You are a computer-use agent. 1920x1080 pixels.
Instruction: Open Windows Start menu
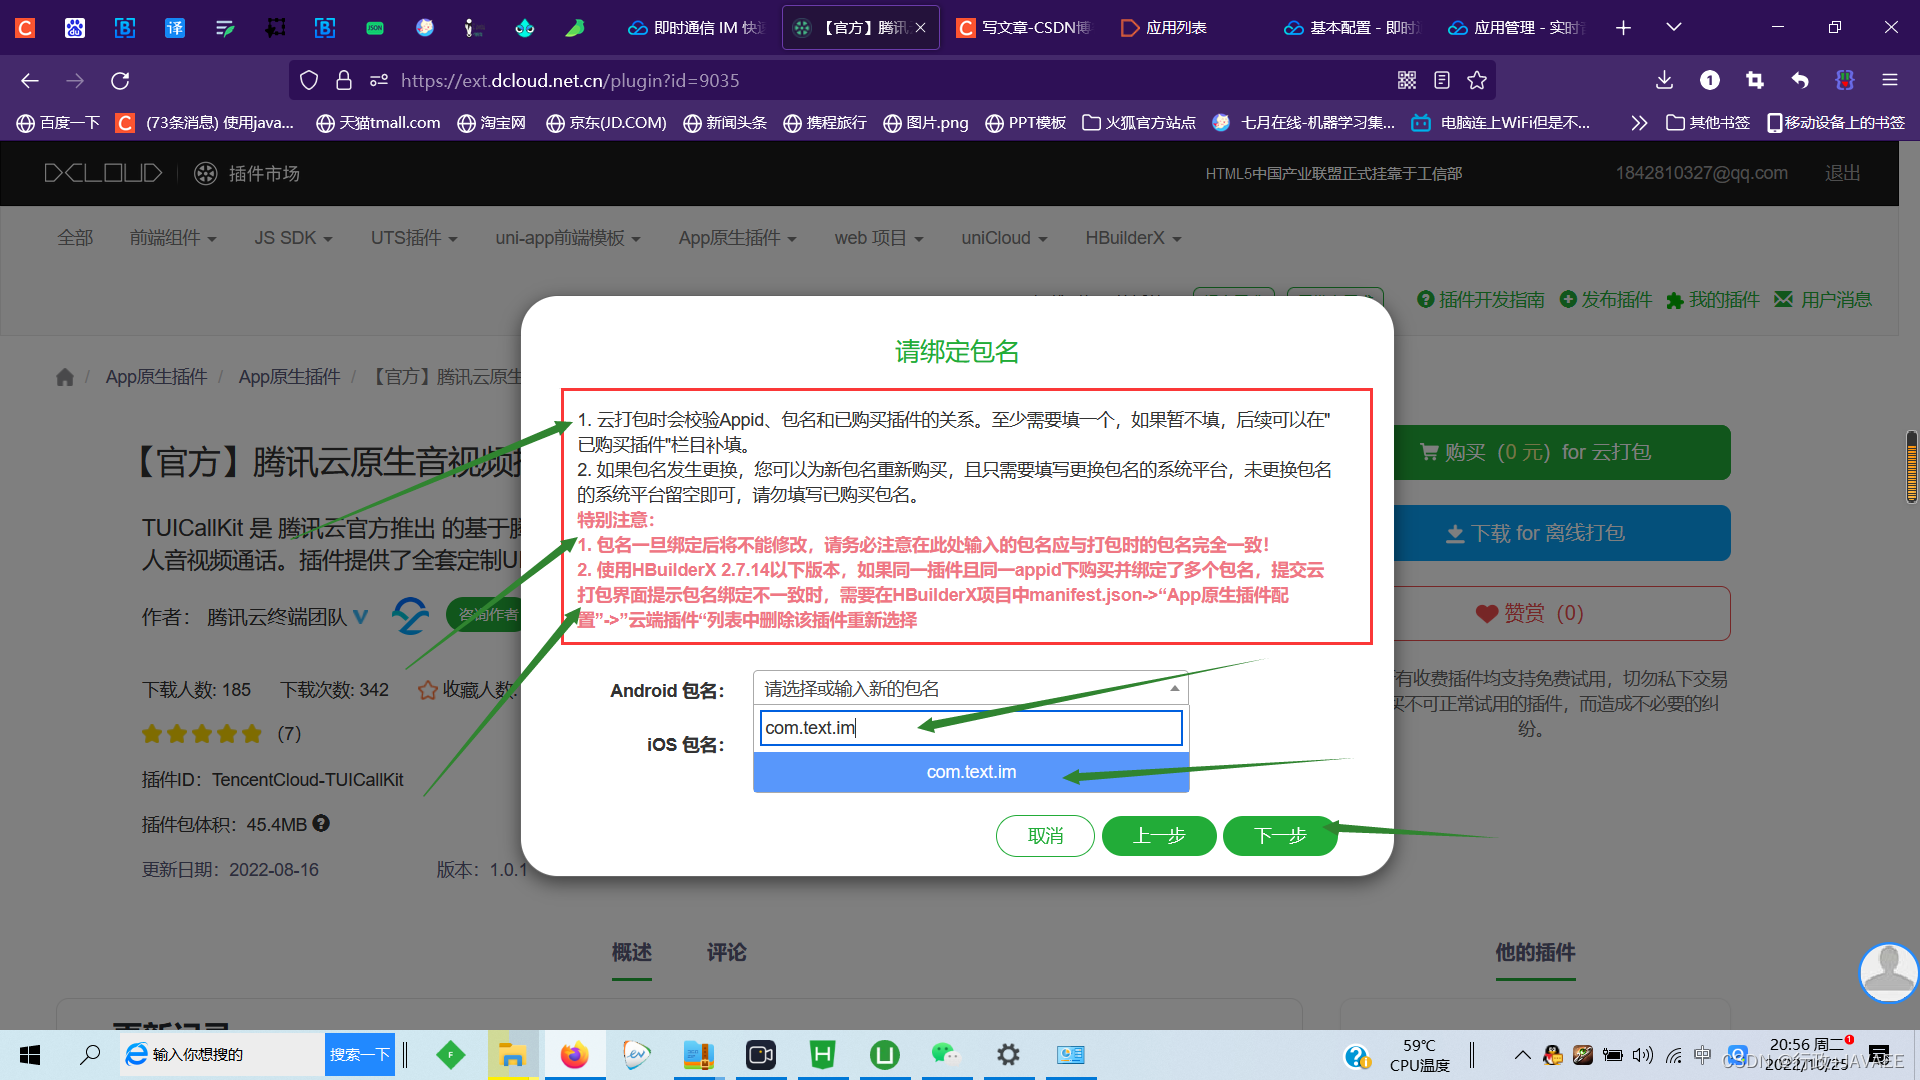coord(30,1055)
